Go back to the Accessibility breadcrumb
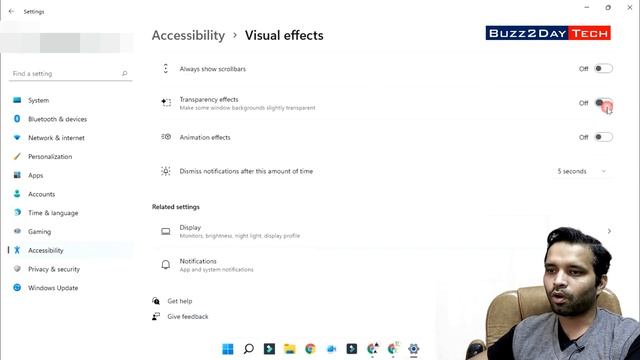640x360 pixels. coord(188,36)
